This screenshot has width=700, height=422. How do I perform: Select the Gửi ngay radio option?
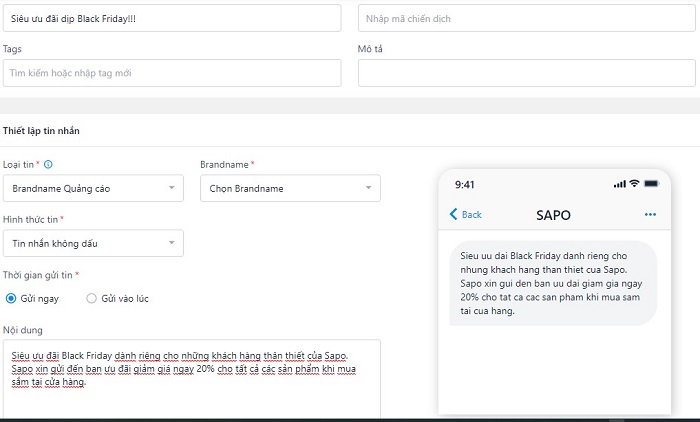[x=11, y=298]
